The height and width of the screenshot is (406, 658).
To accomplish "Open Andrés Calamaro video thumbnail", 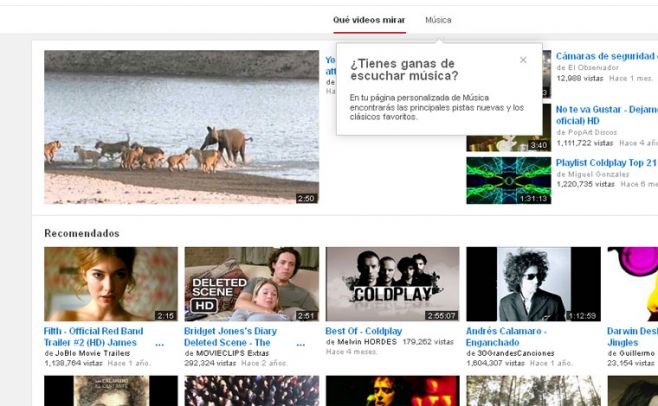I will coord(533,284).
